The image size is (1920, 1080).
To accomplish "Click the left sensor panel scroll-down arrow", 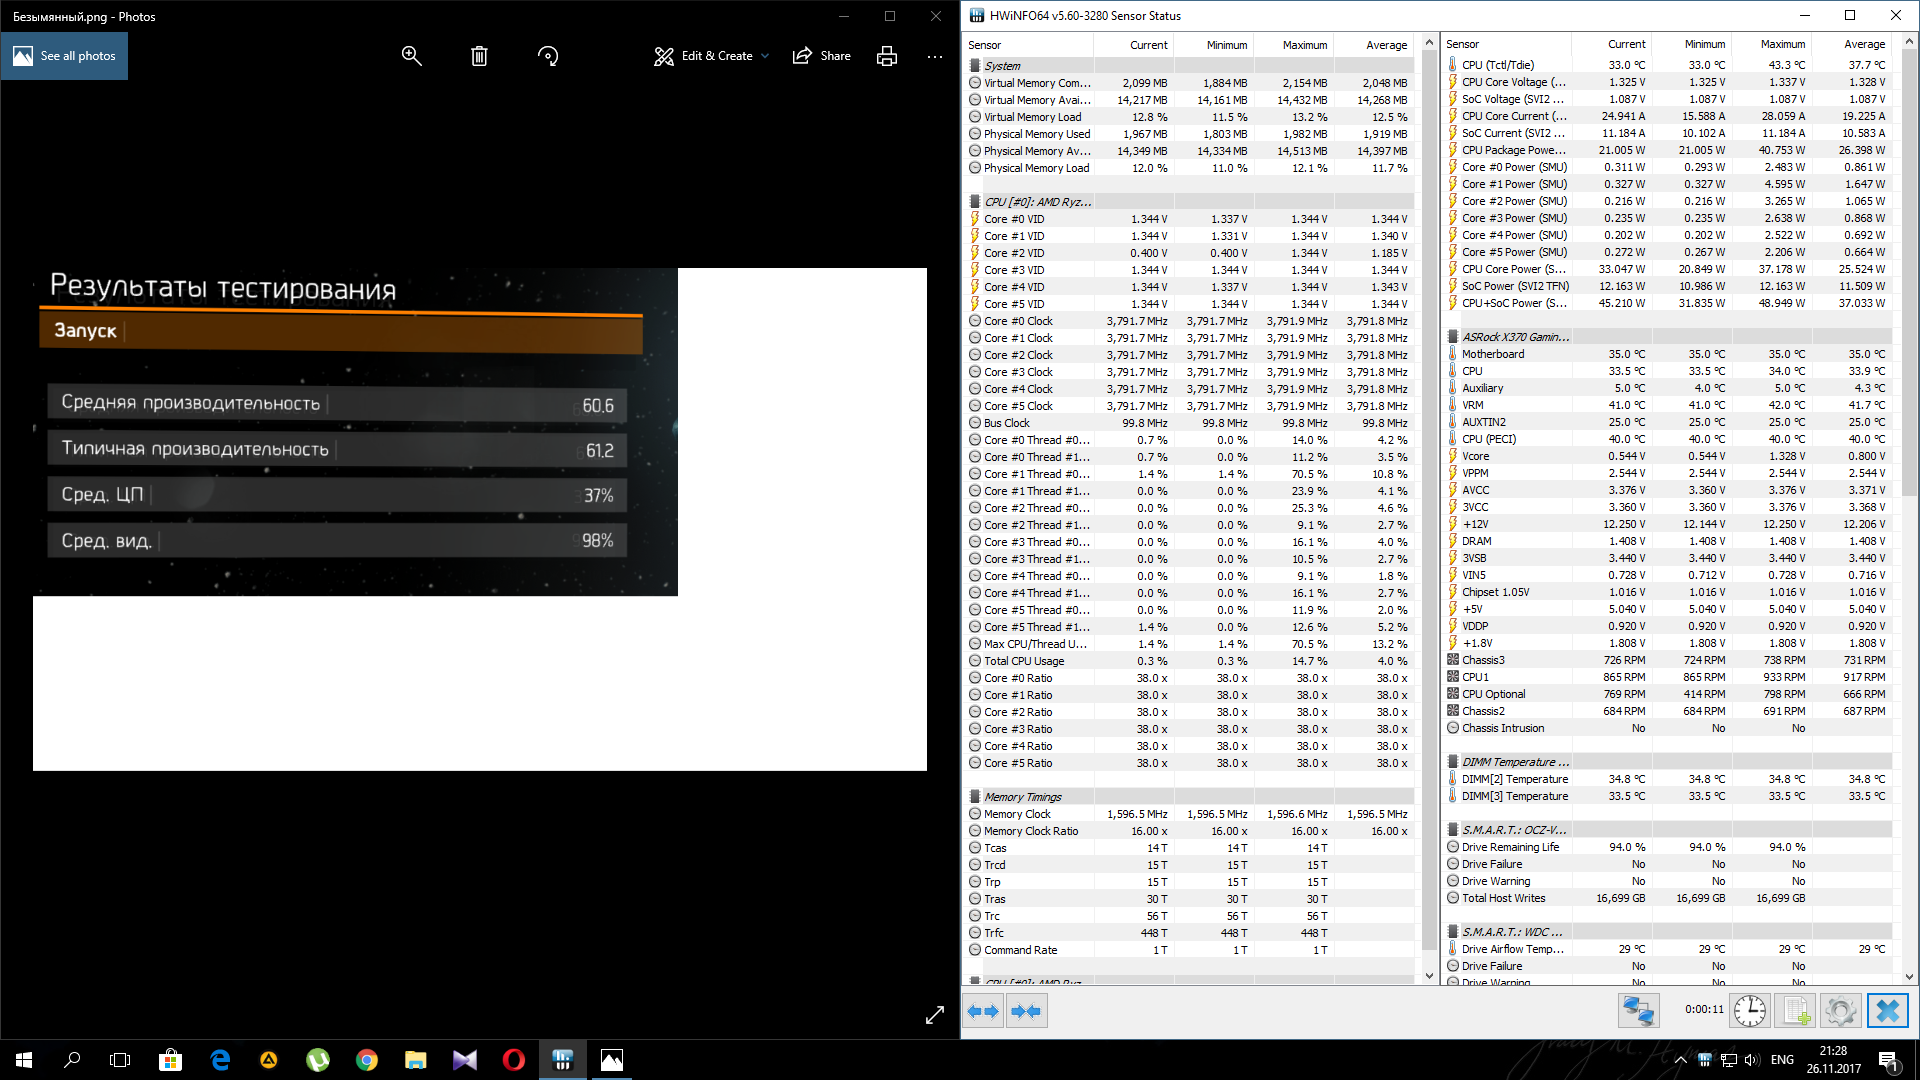I will tap(1428, 976).
